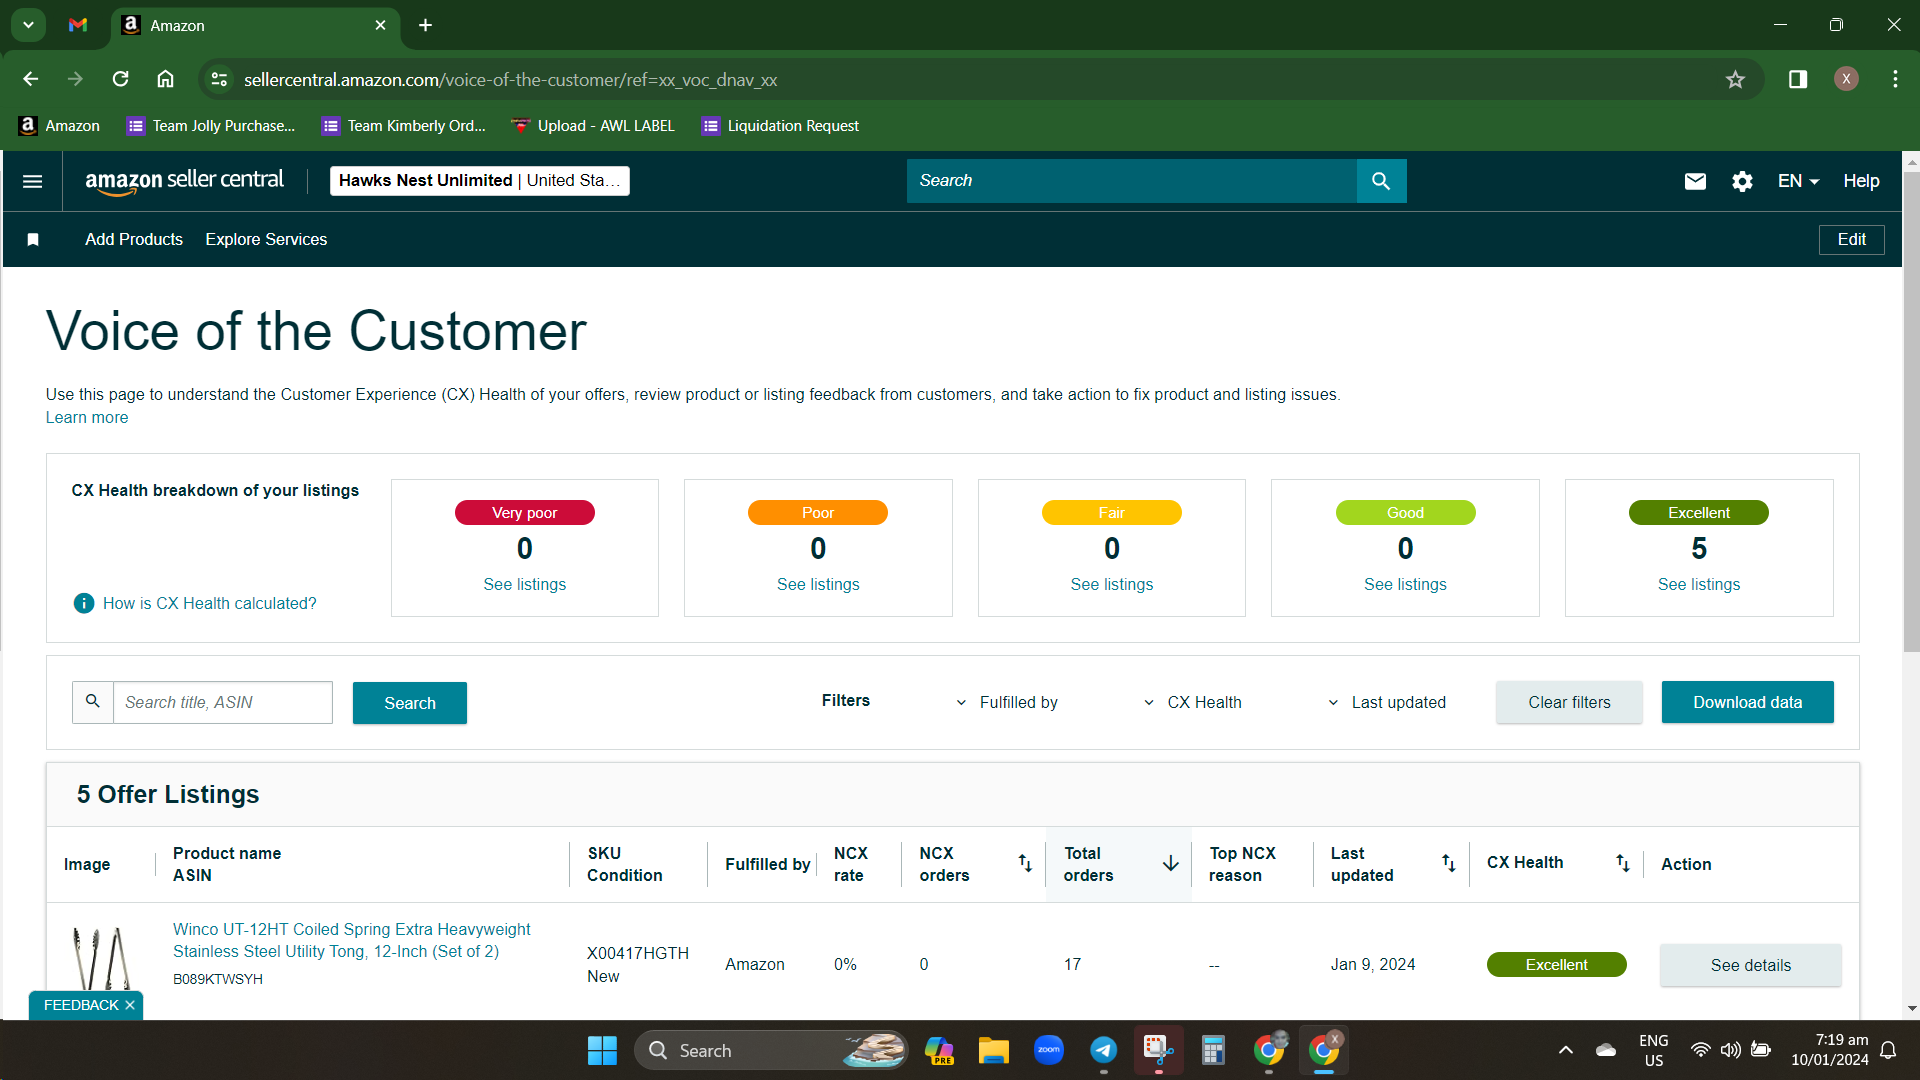Viewport: 1920px width, 1080px height.
Task: Open the tab search chevron in Chrome
Action: click(x=28, y=25)
